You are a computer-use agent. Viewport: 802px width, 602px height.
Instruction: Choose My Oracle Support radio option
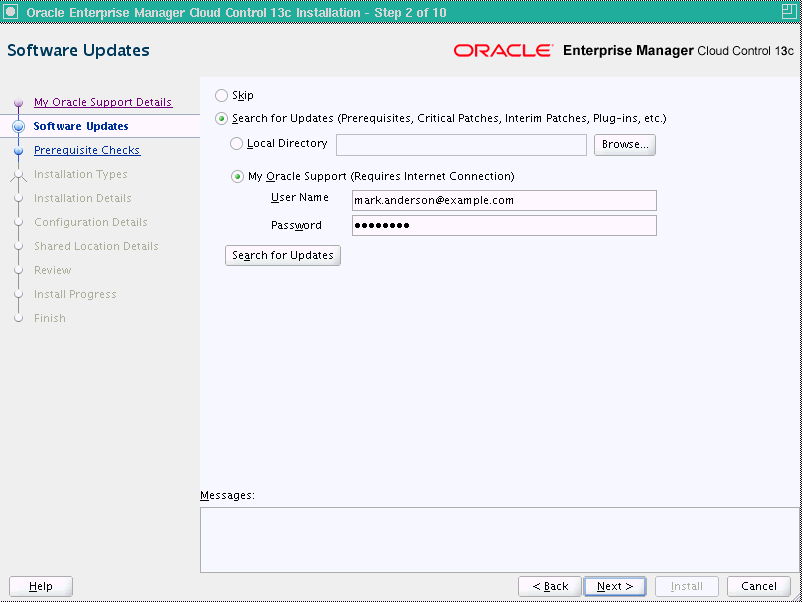pyautogui.click(x=237, y=176)
